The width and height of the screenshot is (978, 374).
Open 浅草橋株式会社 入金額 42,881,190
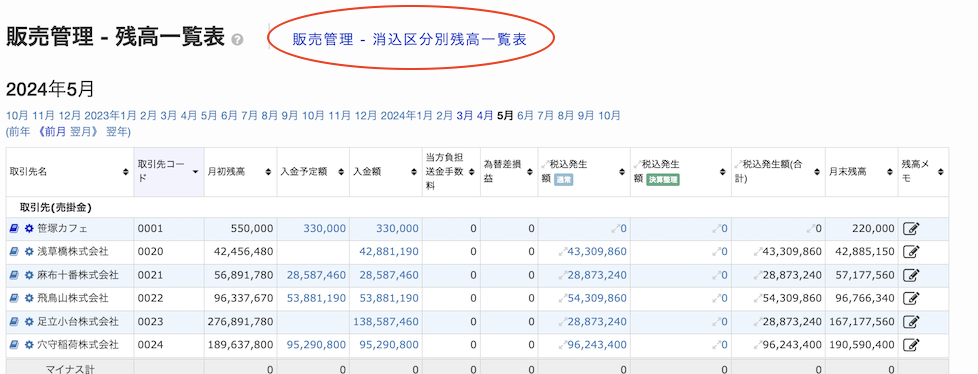click(389, 252)
